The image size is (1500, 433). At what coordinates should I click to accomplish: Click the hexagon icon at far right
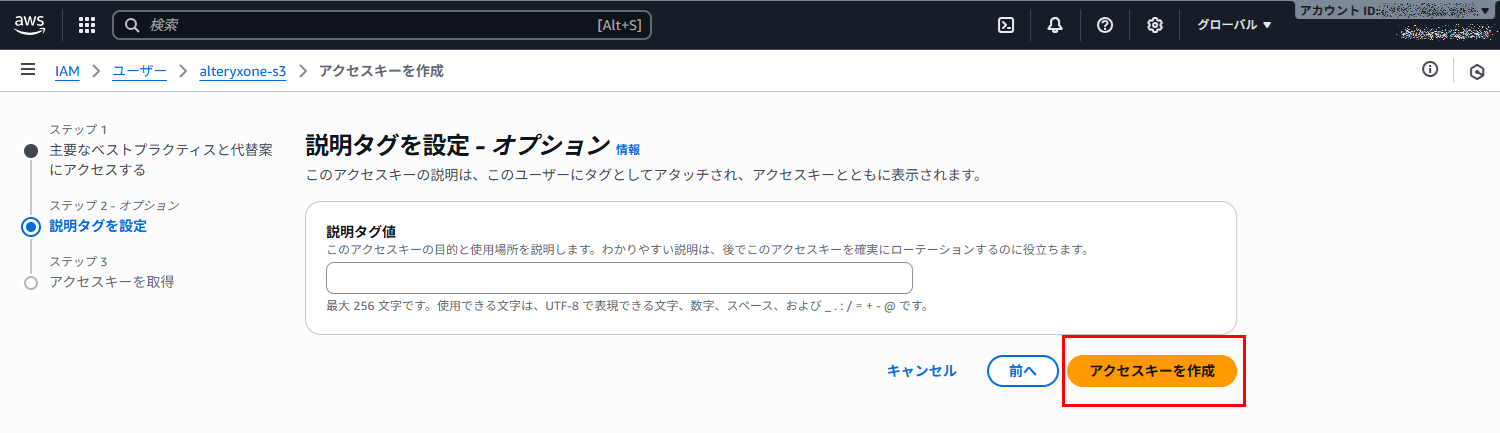point(1477,71)
